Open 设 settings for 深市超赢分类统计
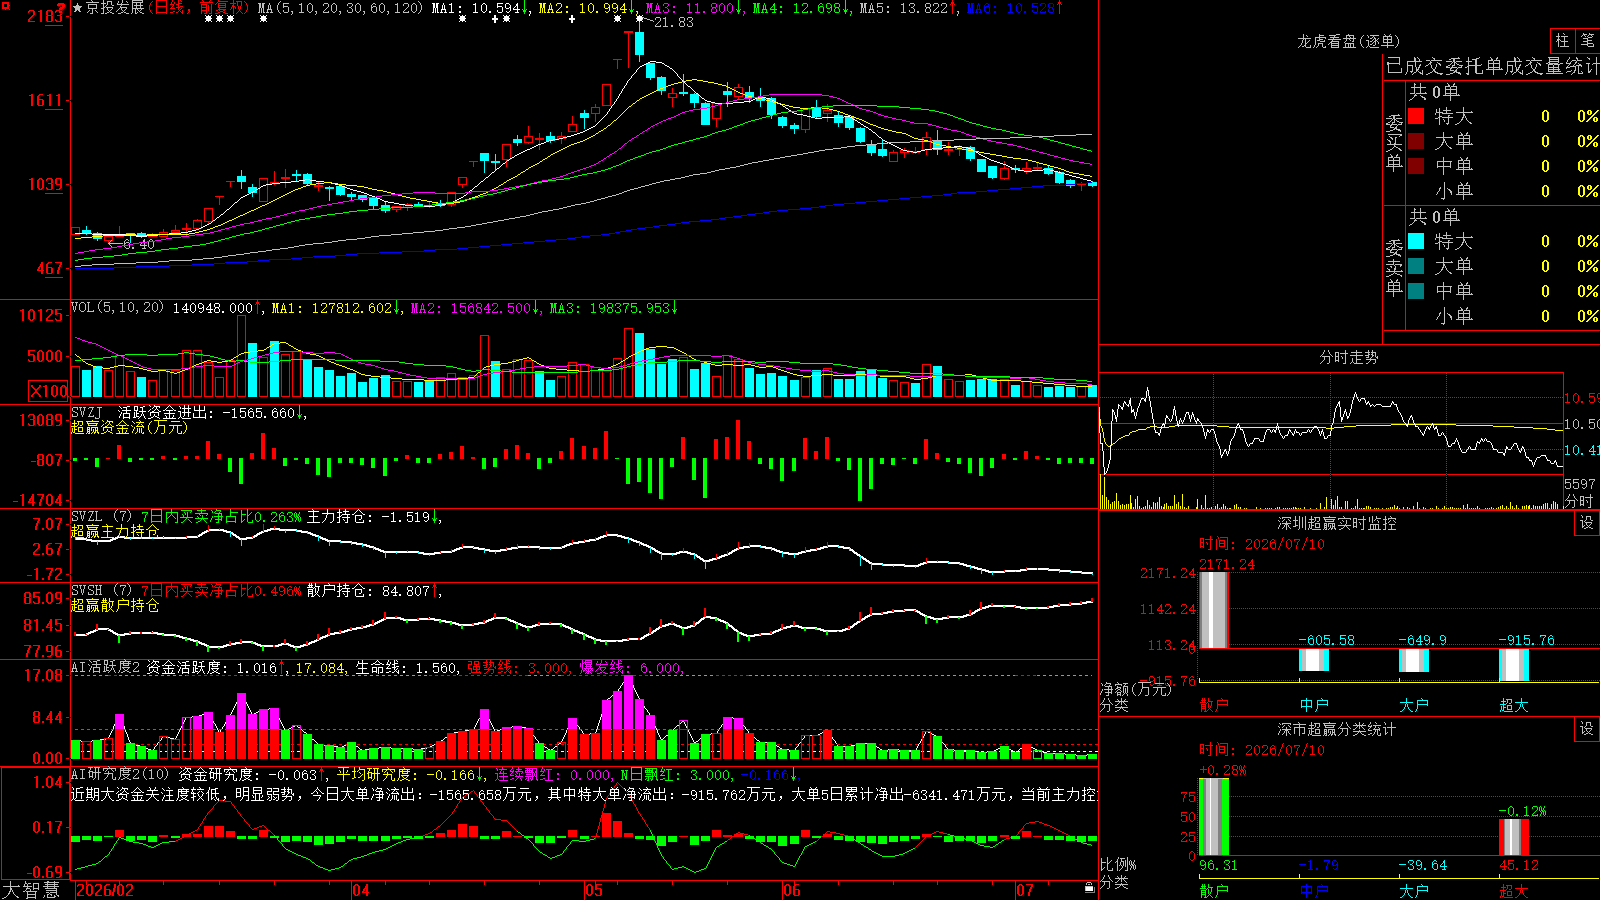1600x900 pixels. pos(1587,729)
